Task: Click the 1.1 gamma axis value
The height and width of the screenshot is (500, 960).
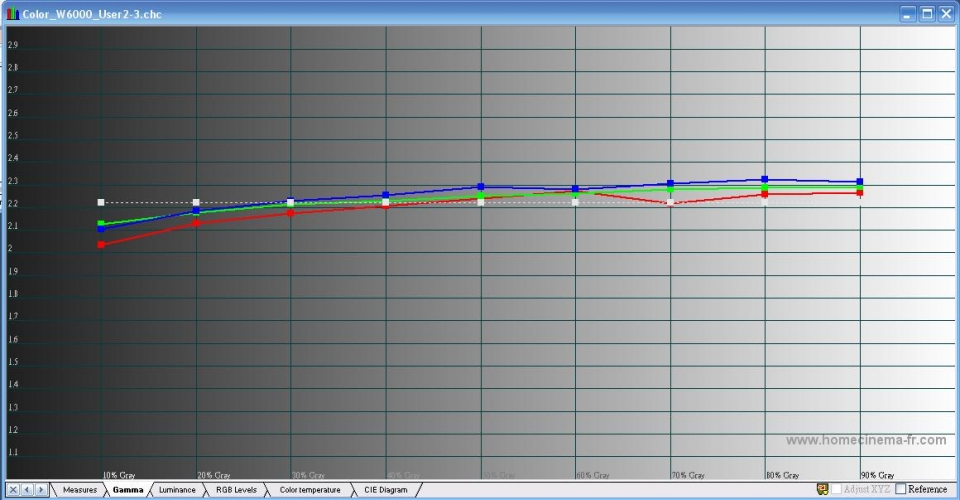Action: coord(13,452)
